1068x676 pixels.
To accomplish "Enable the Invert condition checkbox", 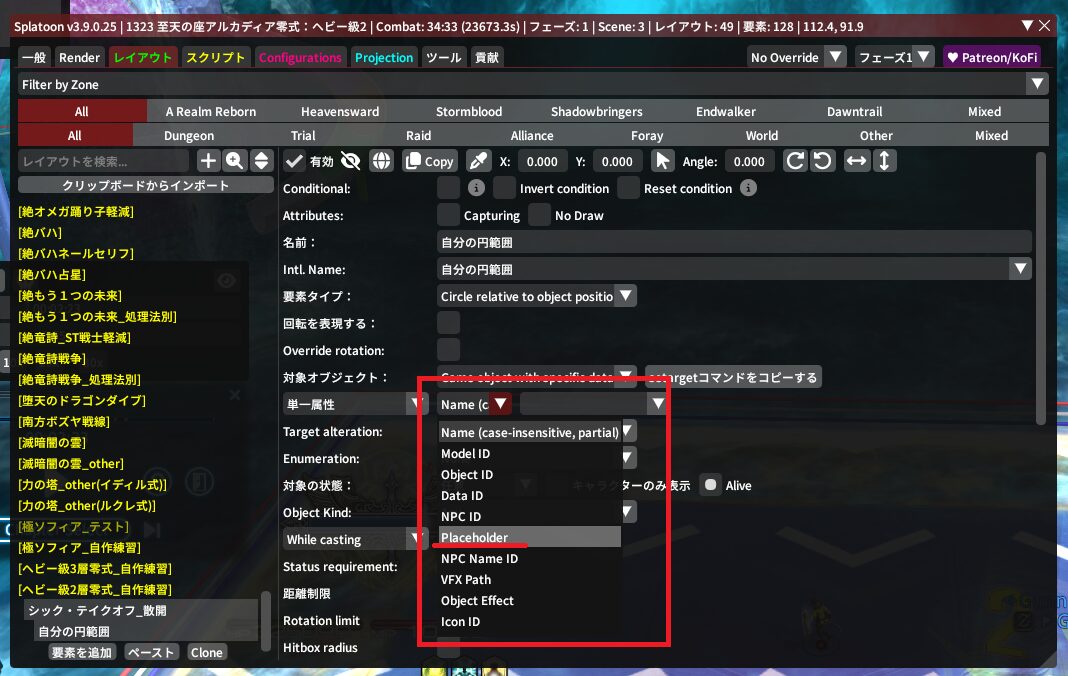I will [x=504, y=188].
